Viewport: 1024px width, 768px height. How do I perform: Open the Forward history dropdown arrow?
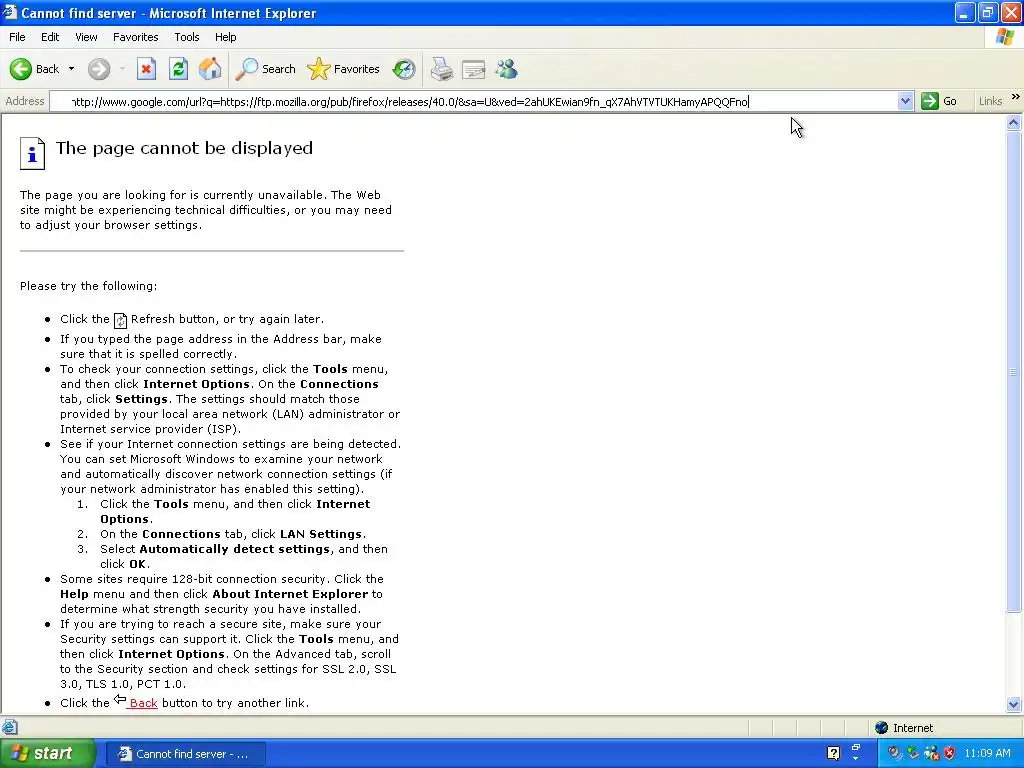(x=122, y=69)
